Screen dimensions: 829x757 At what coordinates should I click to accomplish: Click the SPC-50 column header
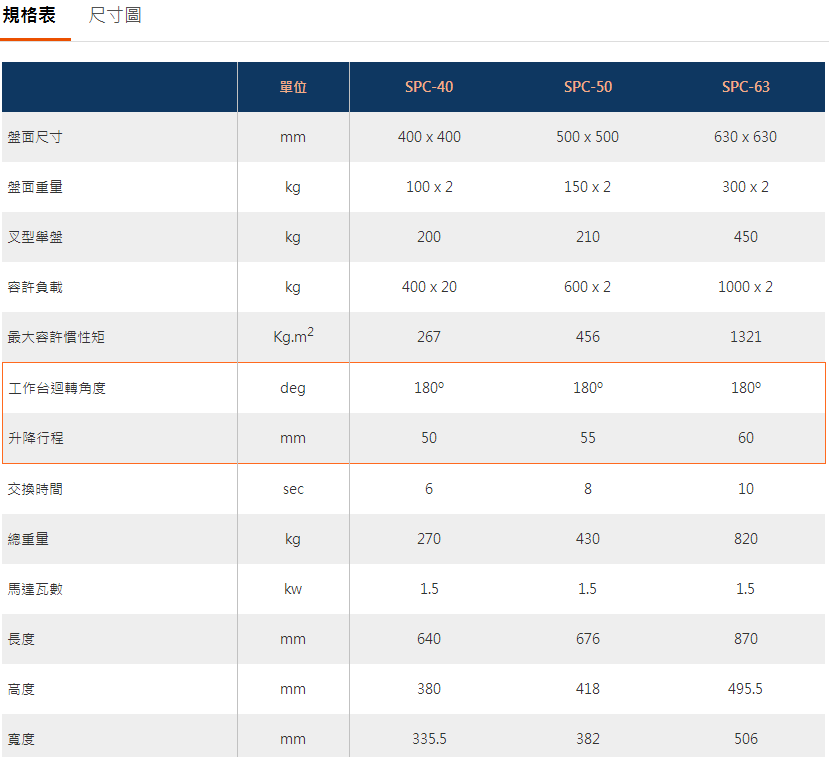pos(588,87)
